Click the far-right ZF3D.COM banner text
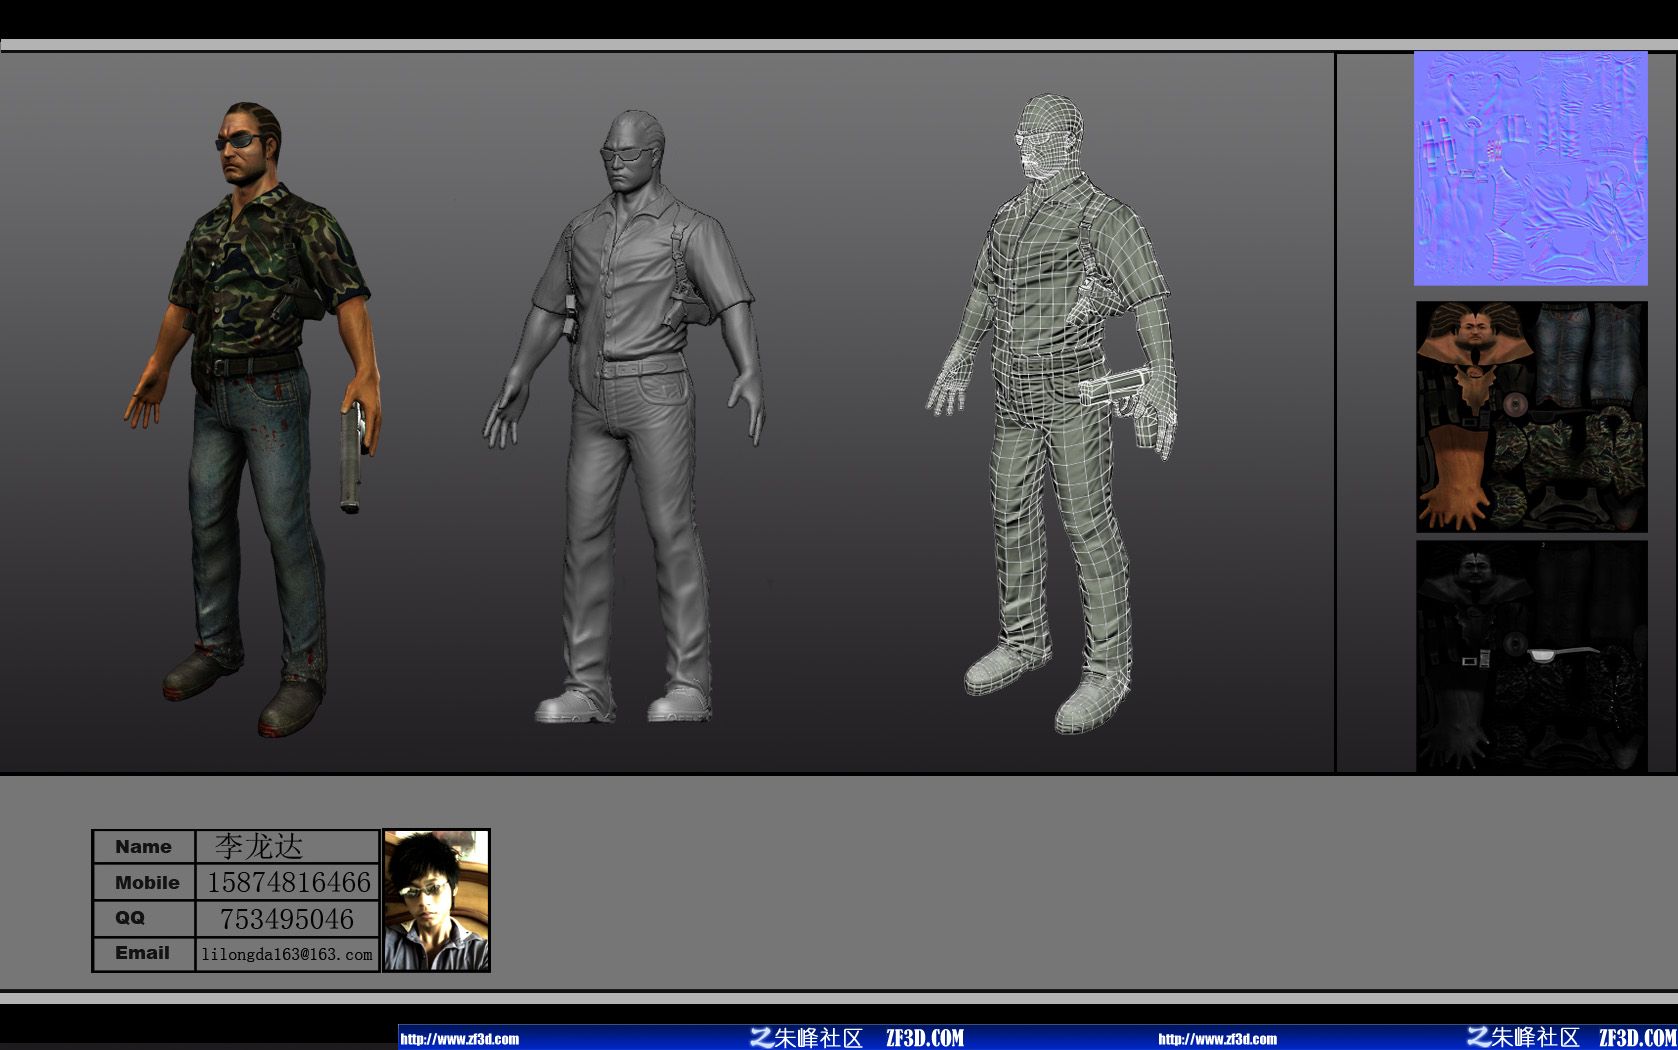Screen dimensions: 1678x1050 click(x=1638, y=1038)
